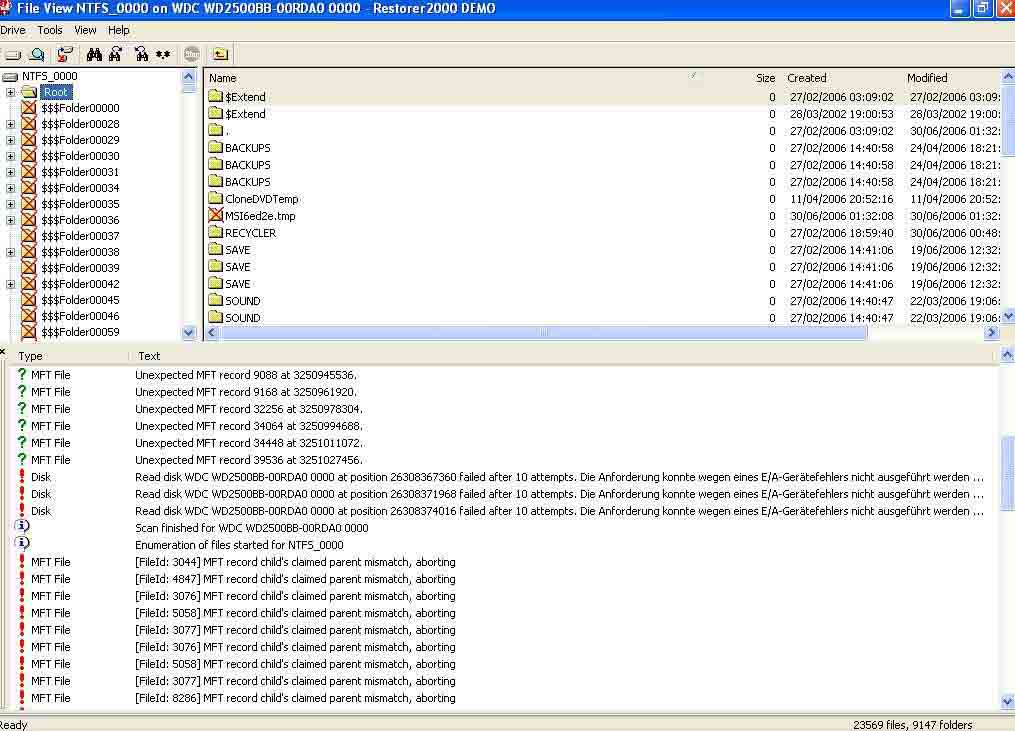Viewport: 1015px width, 731px height.
Task: Select the MSI6ed2e.tmp file name
Action: click(x=260, y=216)
